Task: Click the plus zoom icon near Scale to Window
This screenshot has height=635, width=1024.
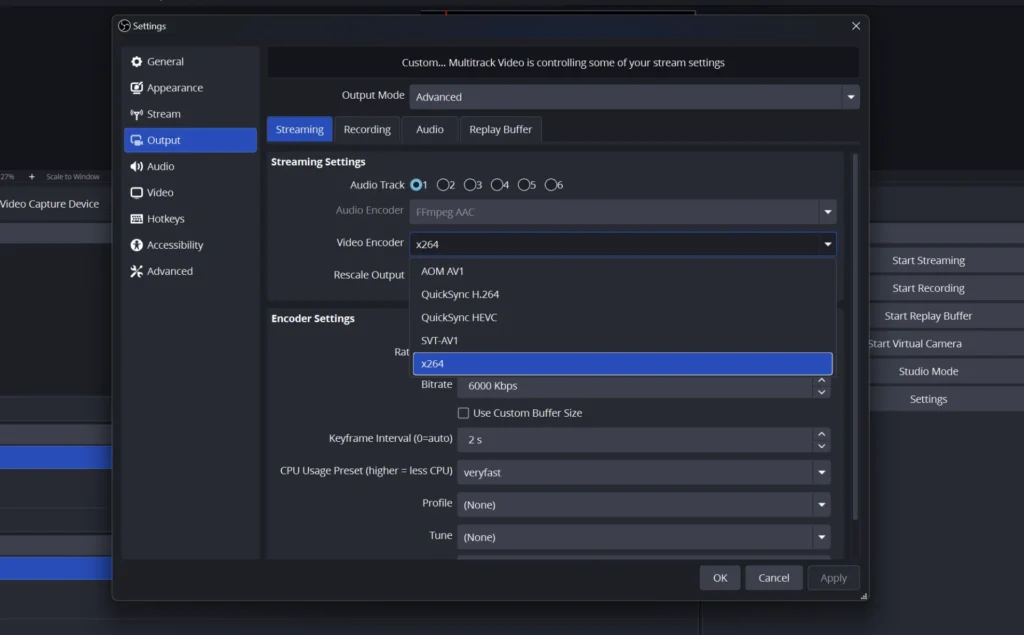Action: 31,176
